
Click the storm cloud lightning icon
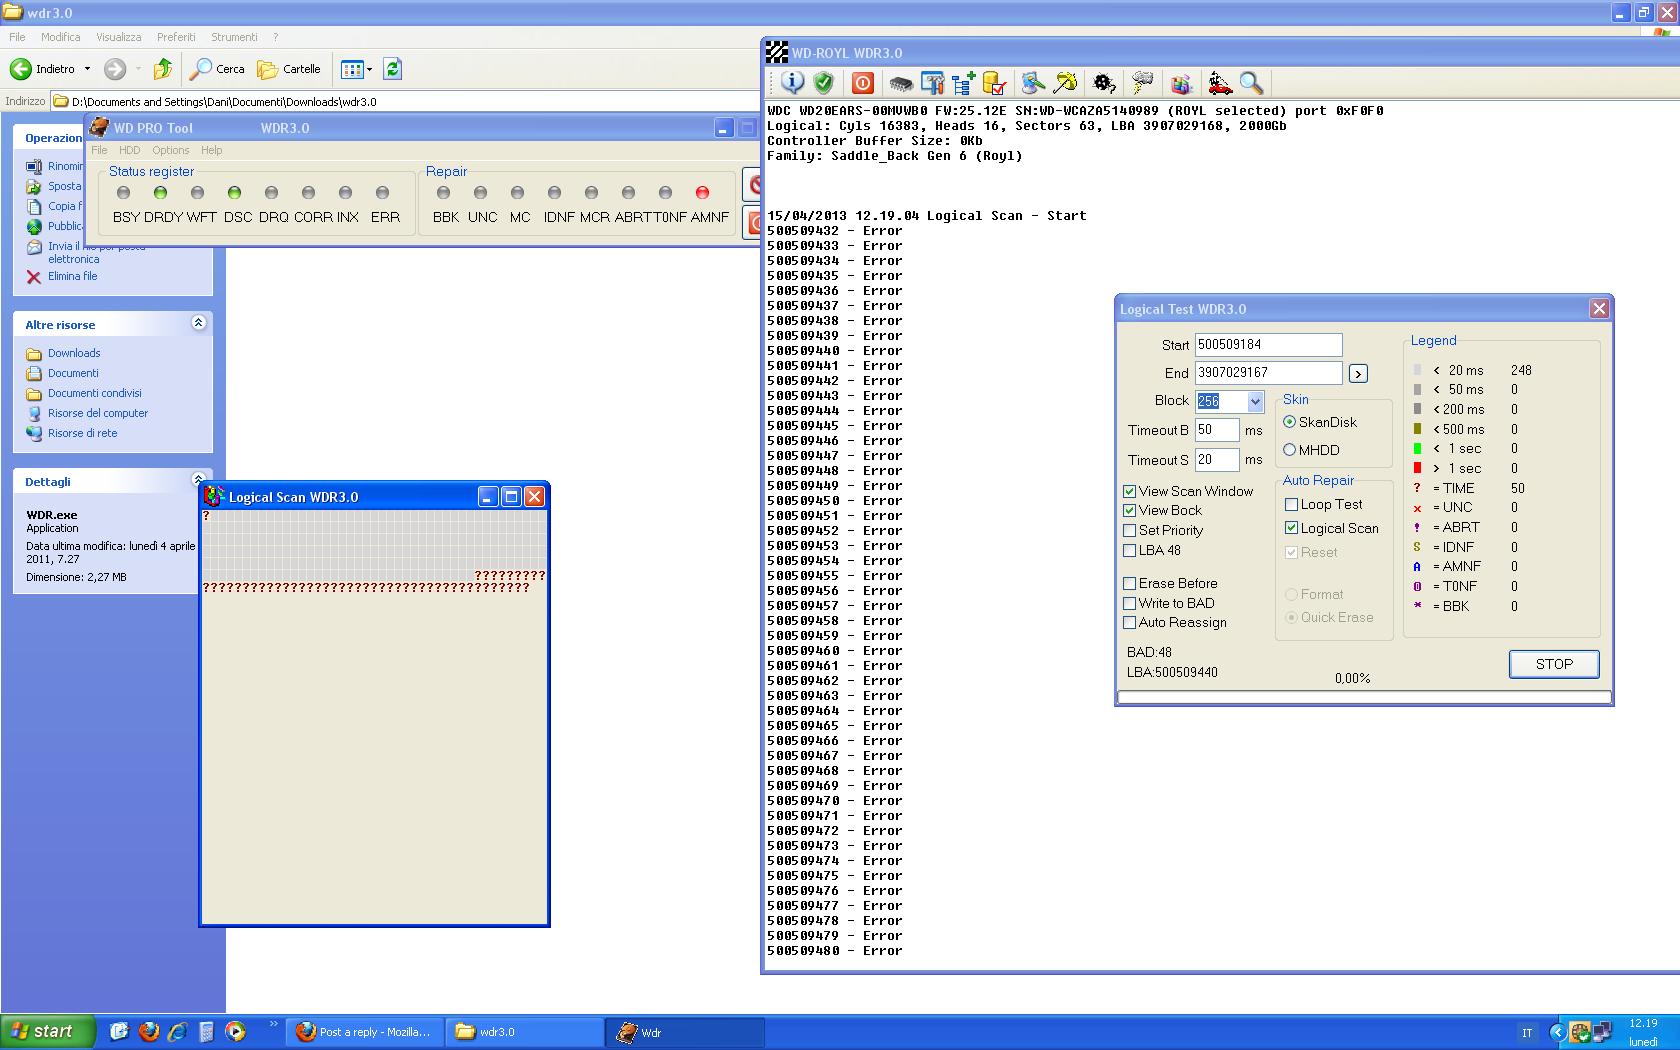1142,83
